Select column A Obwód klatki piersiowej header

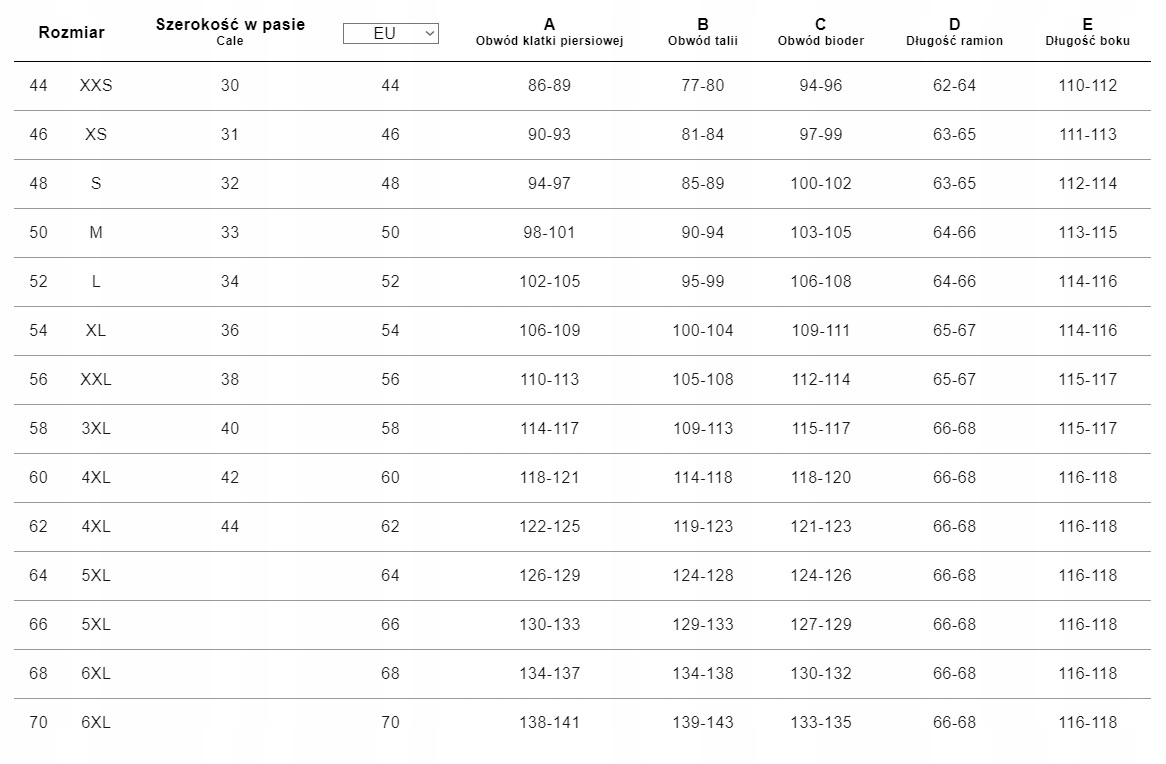pyautogui.click(x=549, y=31)
